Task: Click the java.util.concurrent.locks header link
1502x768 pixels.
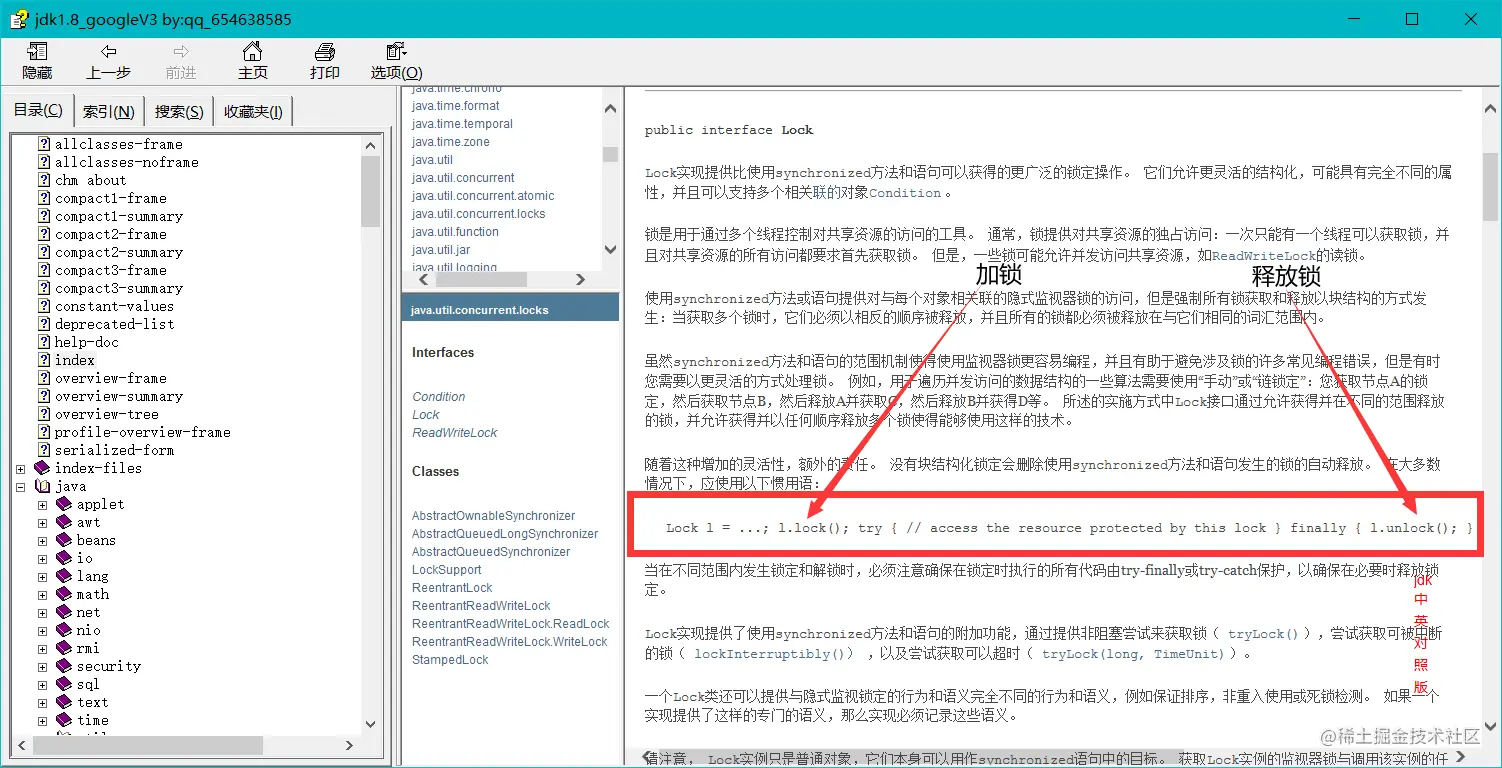Action: [480, 310]
